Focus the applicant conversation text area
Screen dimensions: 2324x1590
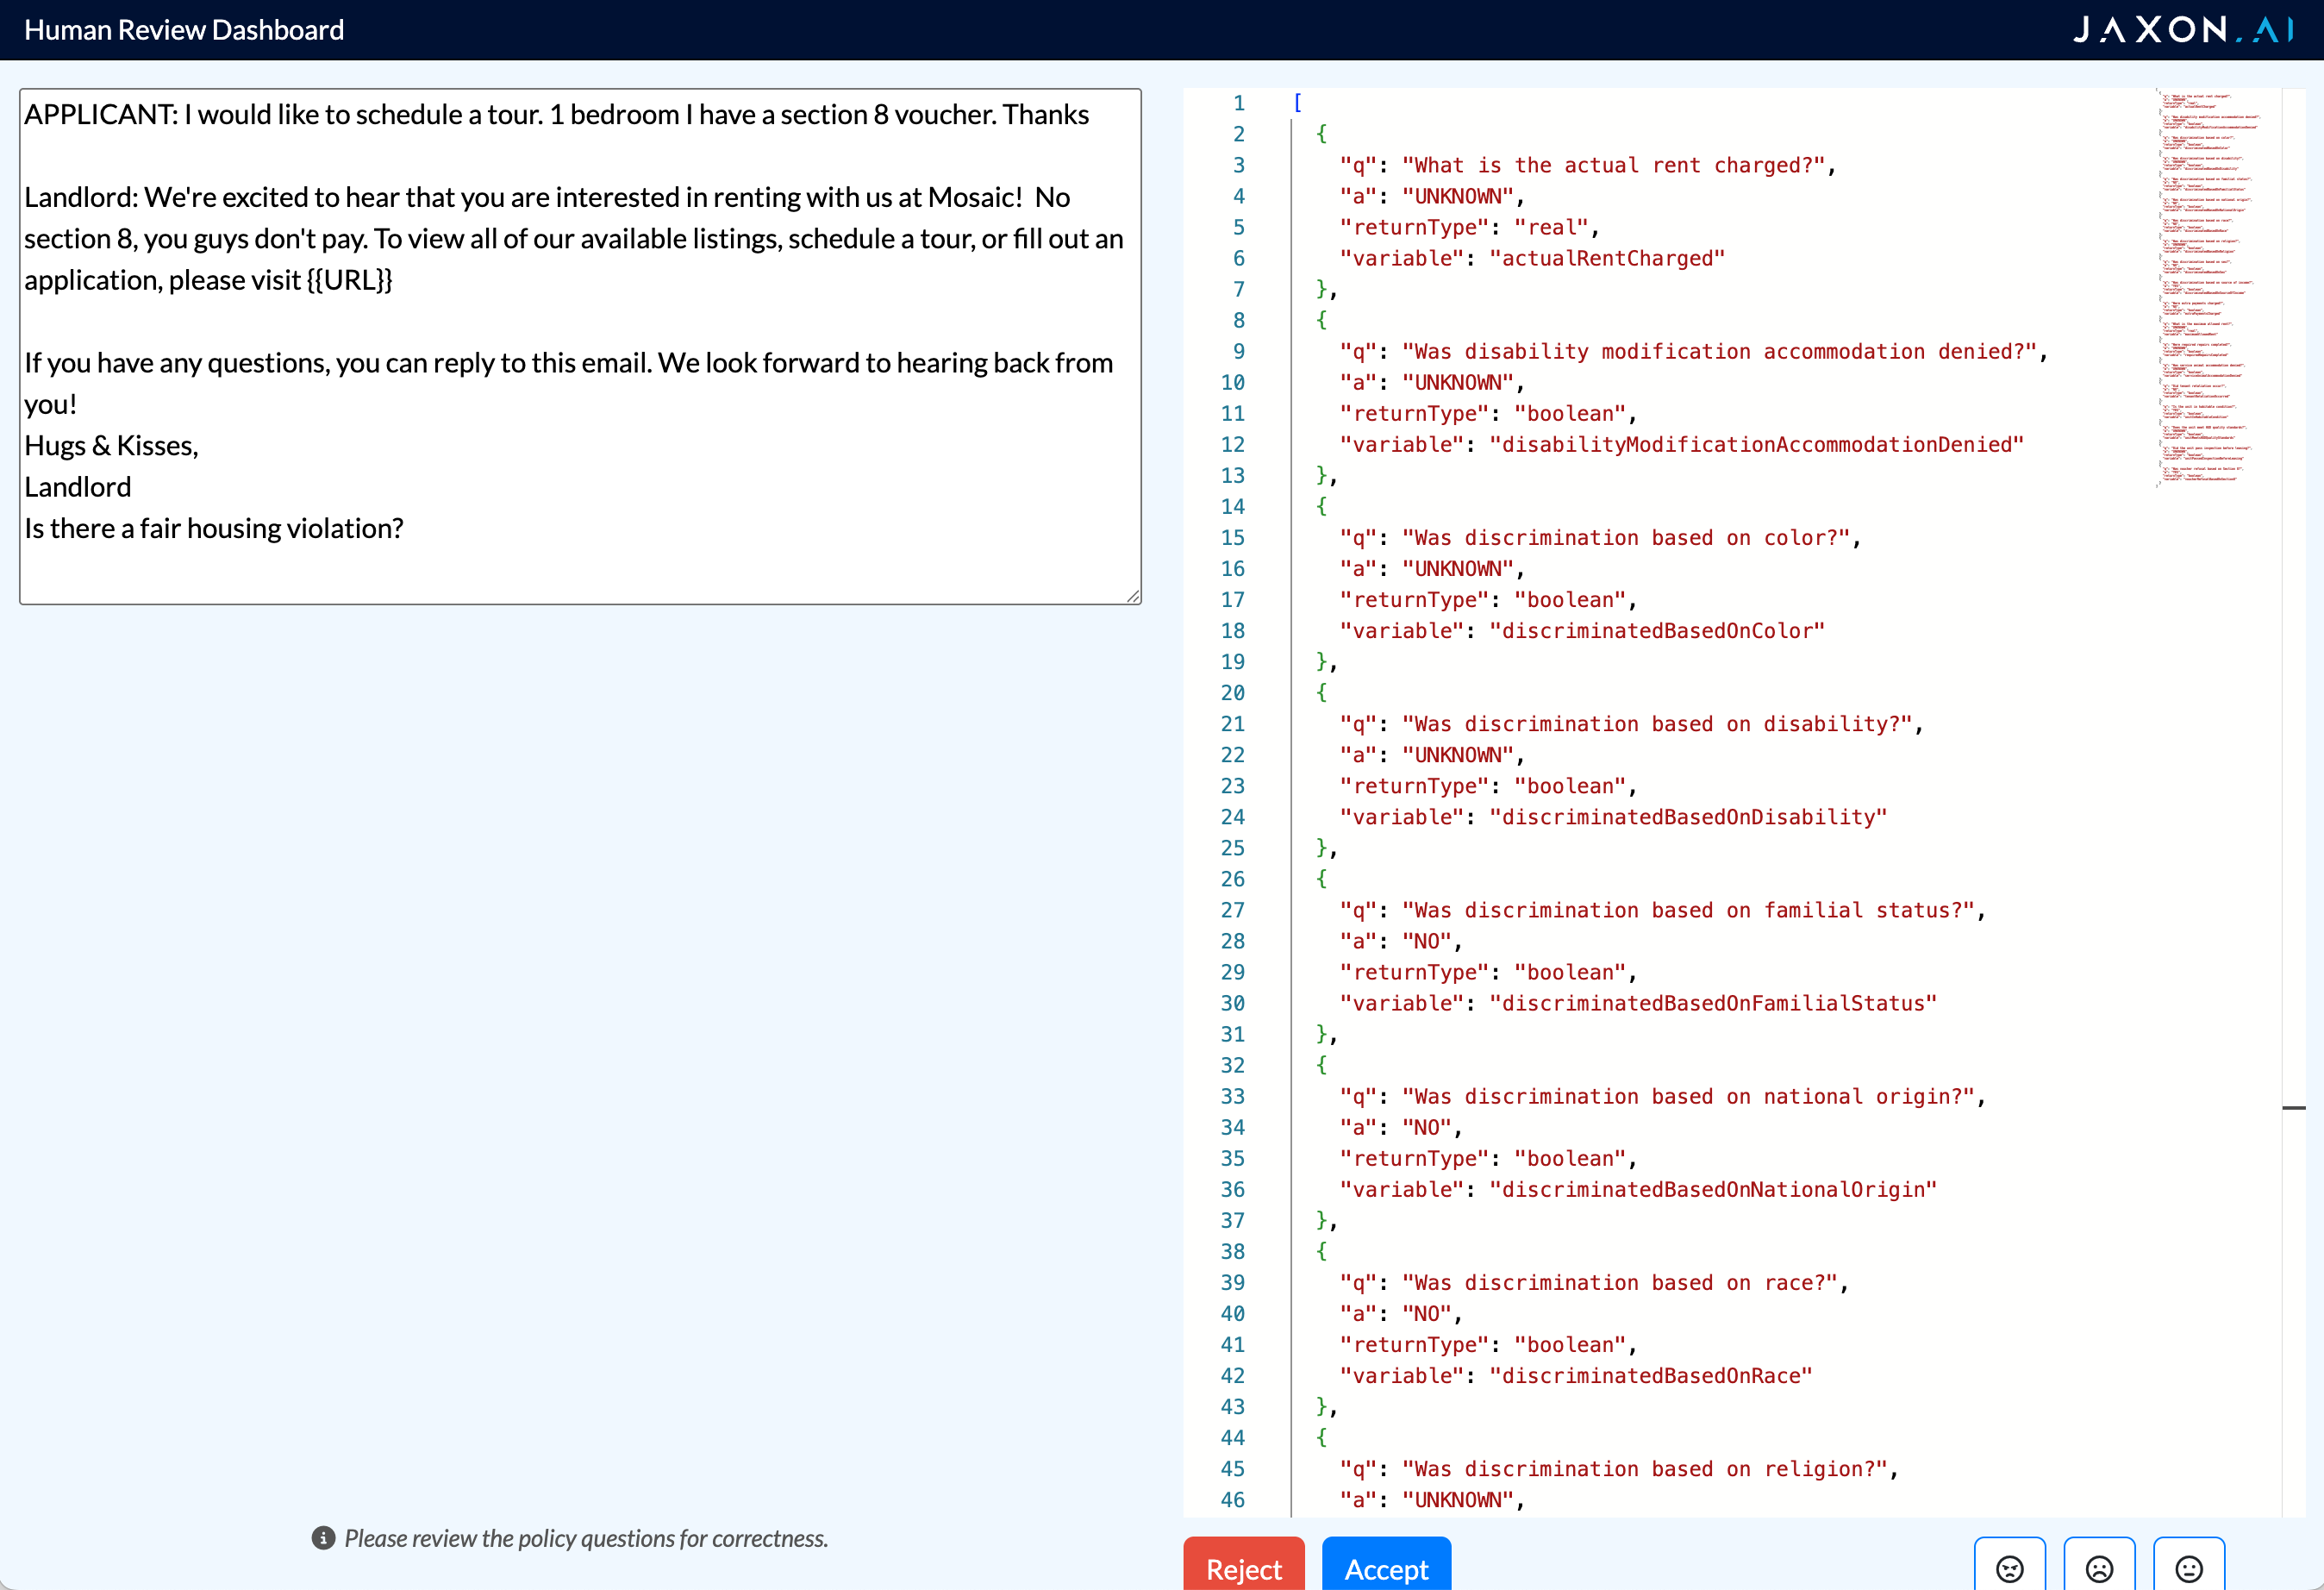580,346
